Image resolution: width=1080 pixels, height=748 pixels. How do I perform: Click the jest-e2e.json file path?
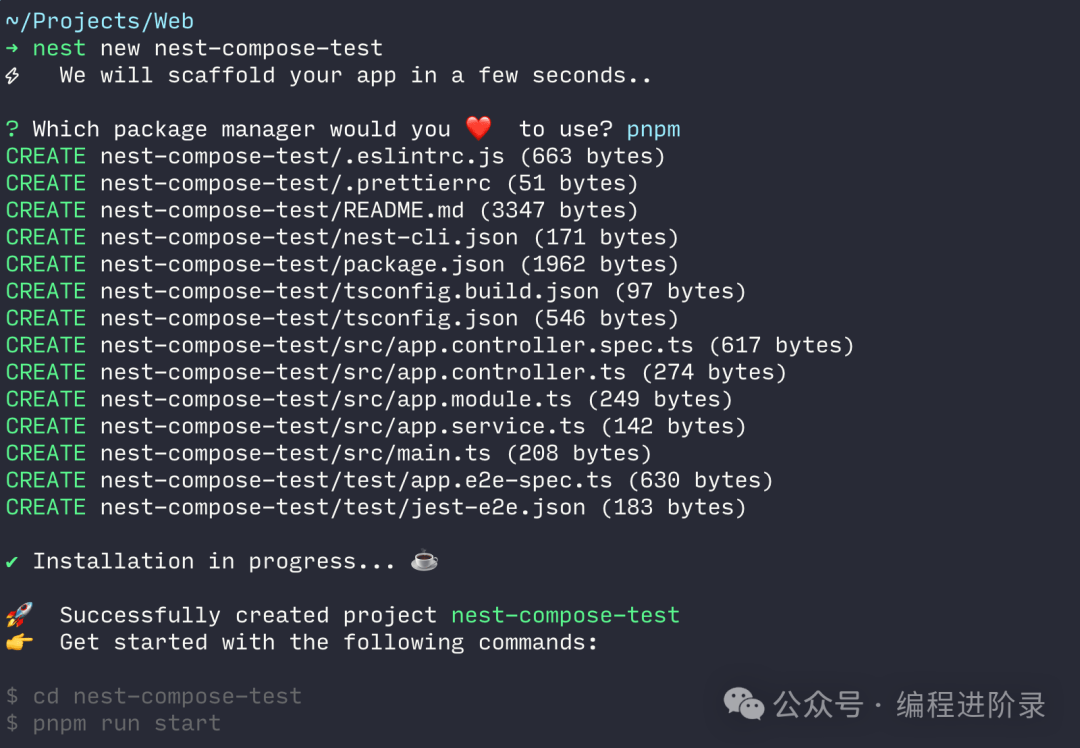(x=343, y=508)
